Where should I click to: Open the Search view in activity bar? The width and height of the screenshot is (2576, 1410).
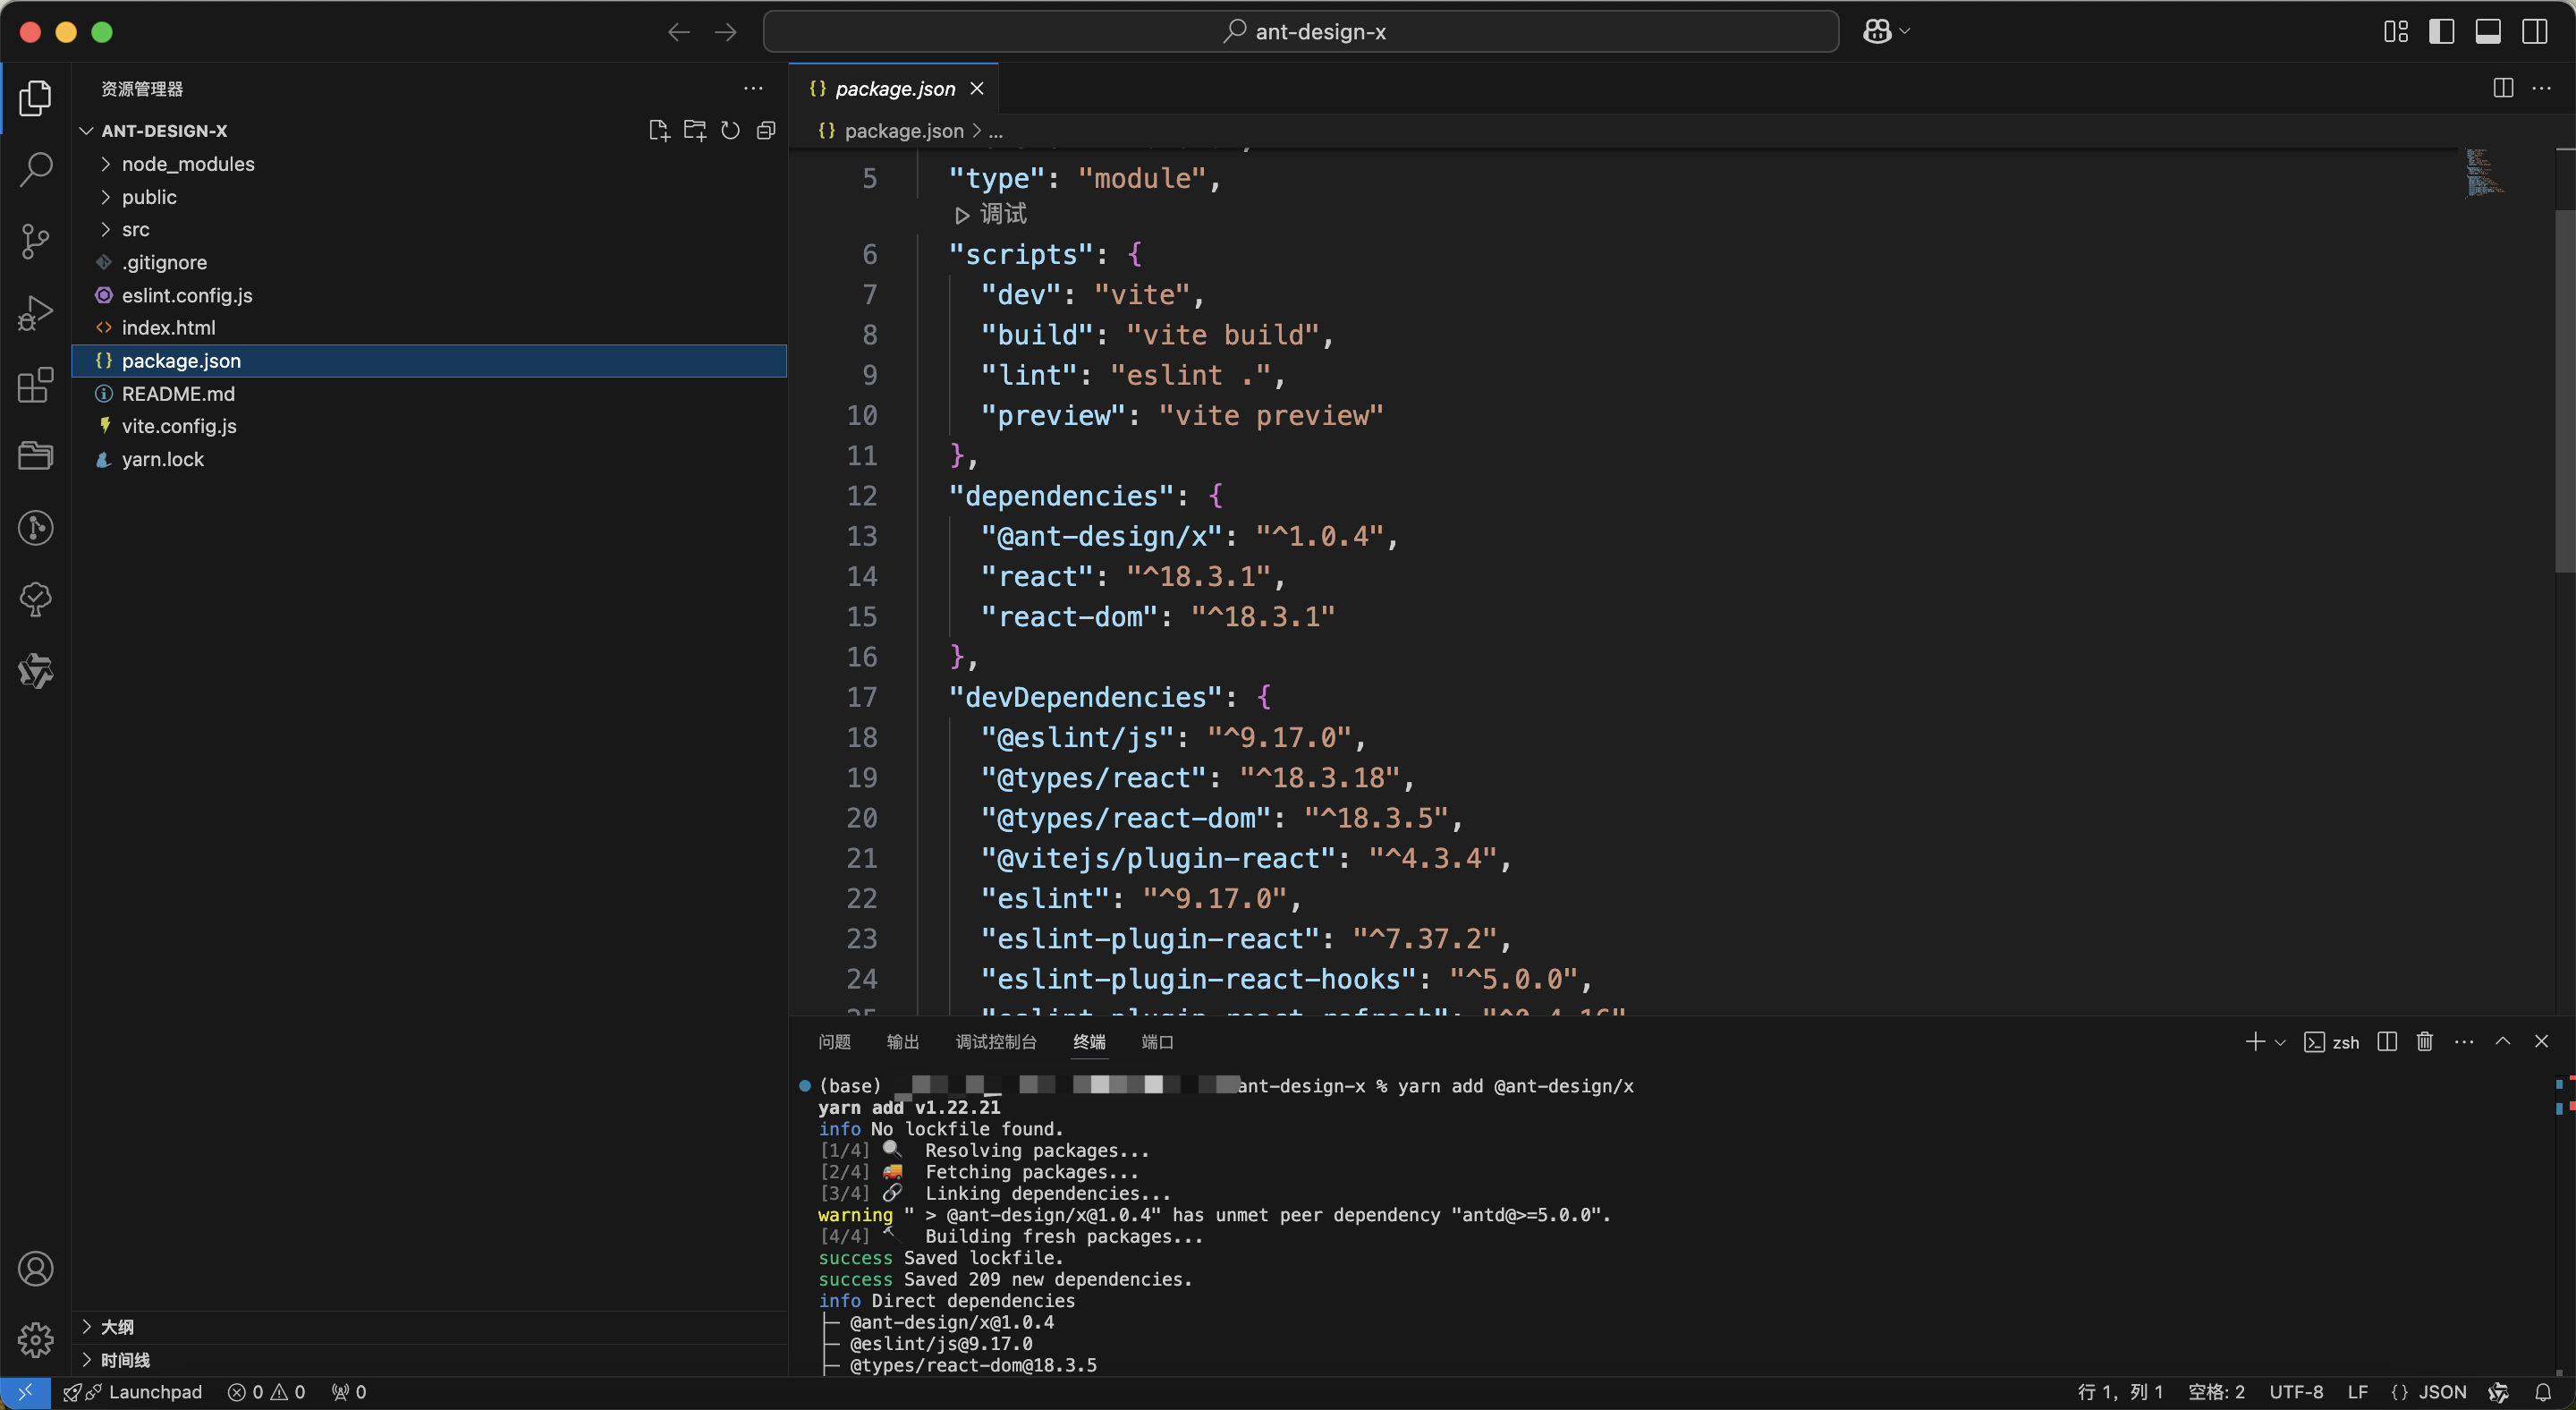36,169
